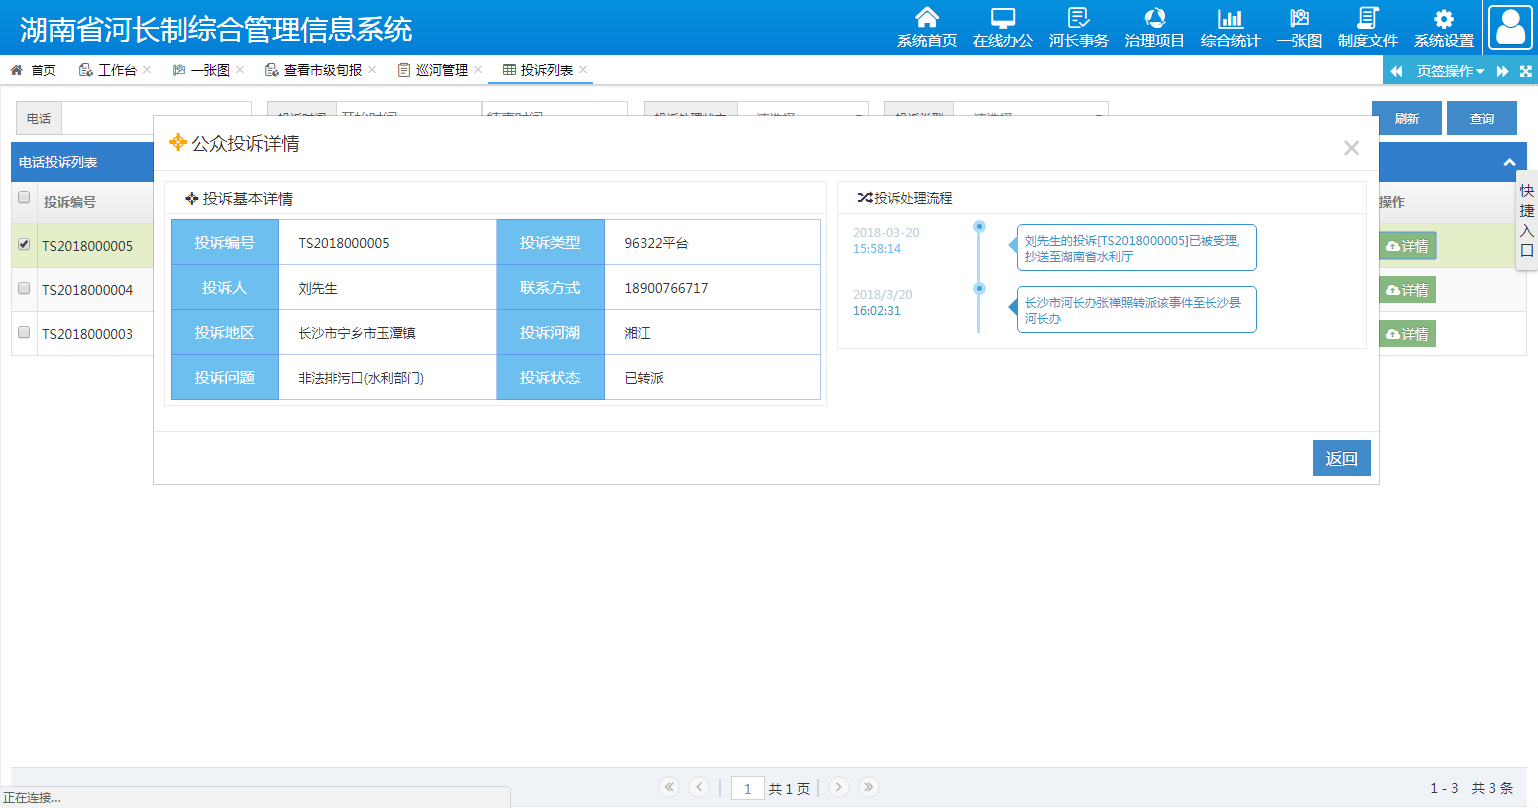Toggle fullscreen expand icon
The width and height of the screenshot is (1538, 808).
(1526, 71)
